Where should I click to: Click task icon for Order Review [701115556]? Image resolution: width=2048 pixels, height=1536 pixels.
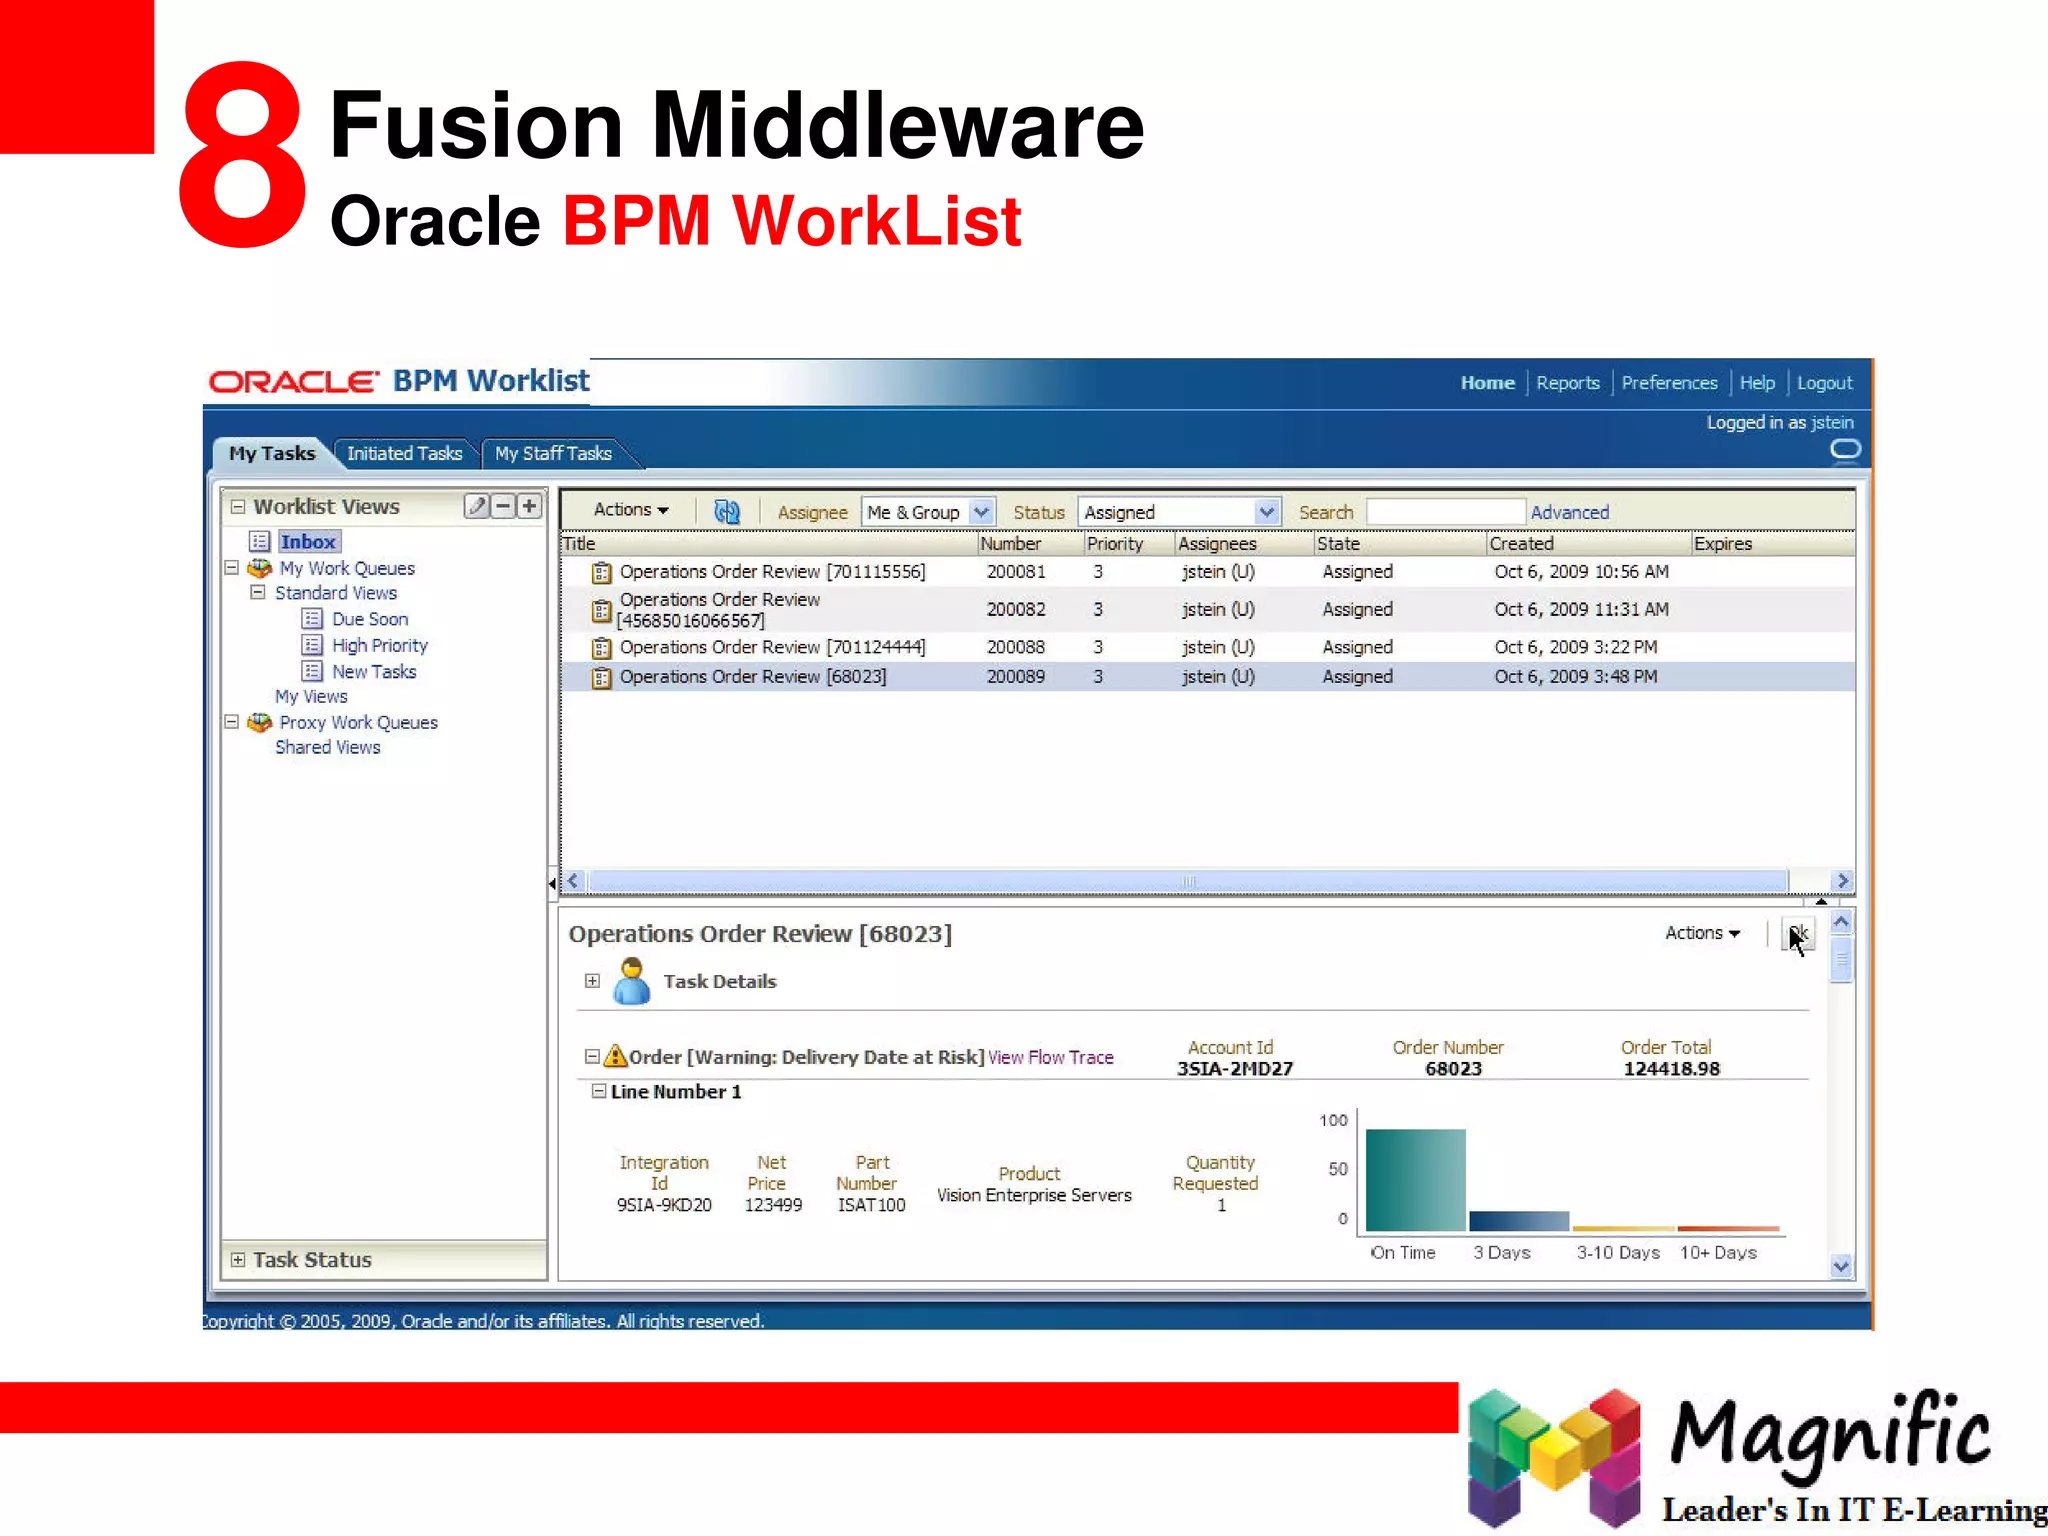point(601,572)
